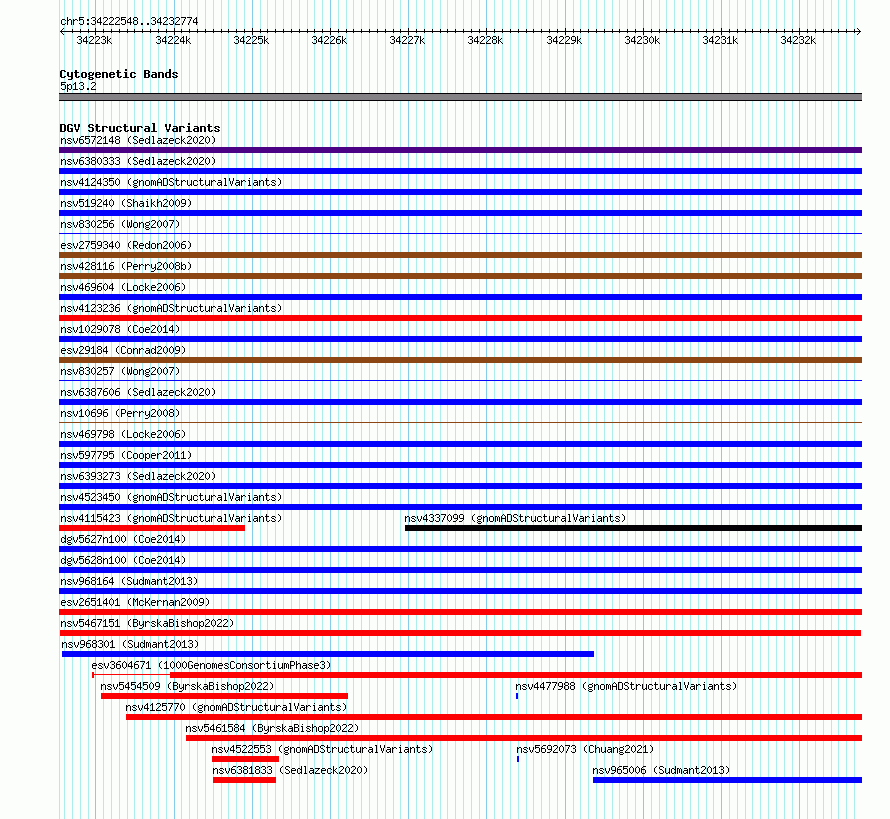Click nsv469798 (Locke2006) label
The height and width of the screenshot is (819, 890).
tap(123, 434)
